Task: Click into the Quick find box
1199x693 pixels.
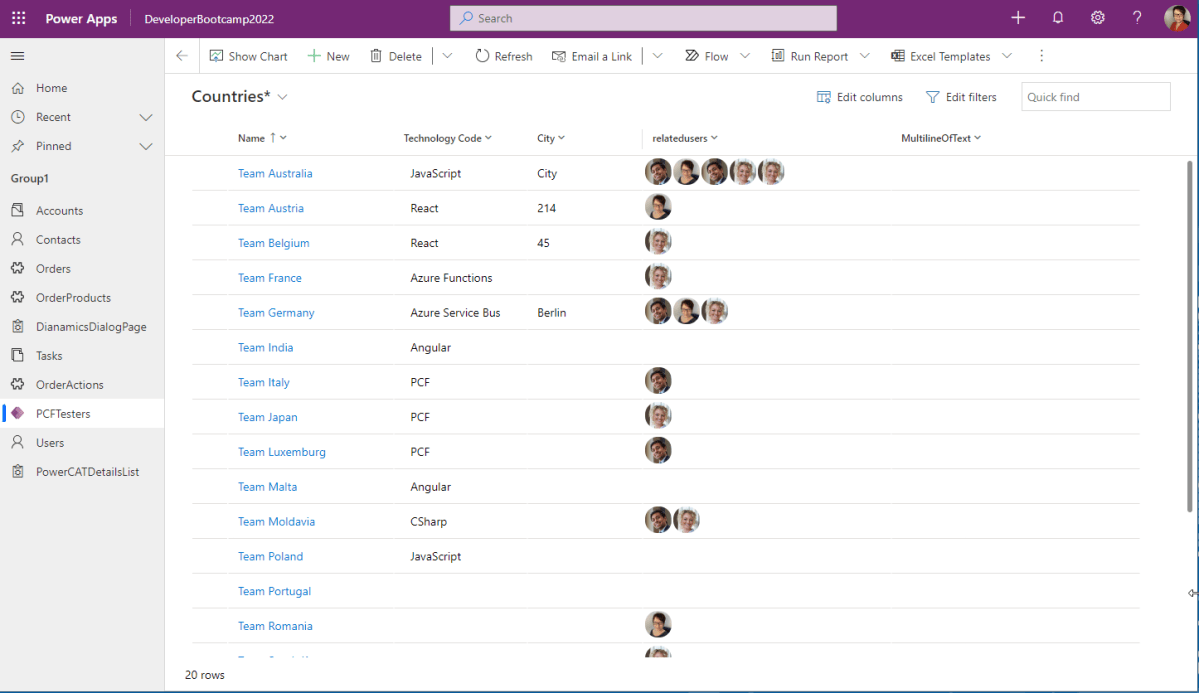Action: point(1096,97)
